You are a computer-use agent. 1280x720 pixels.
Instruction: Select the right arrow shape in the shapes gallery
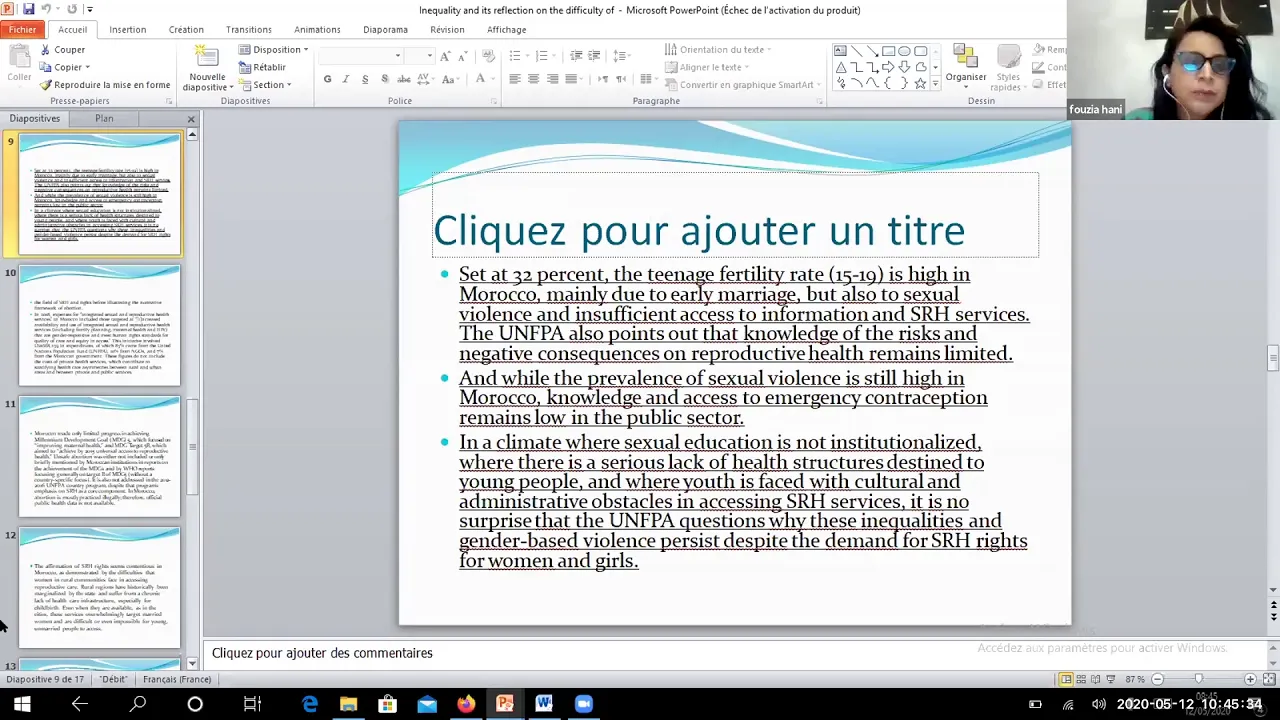tap(888, 67)
